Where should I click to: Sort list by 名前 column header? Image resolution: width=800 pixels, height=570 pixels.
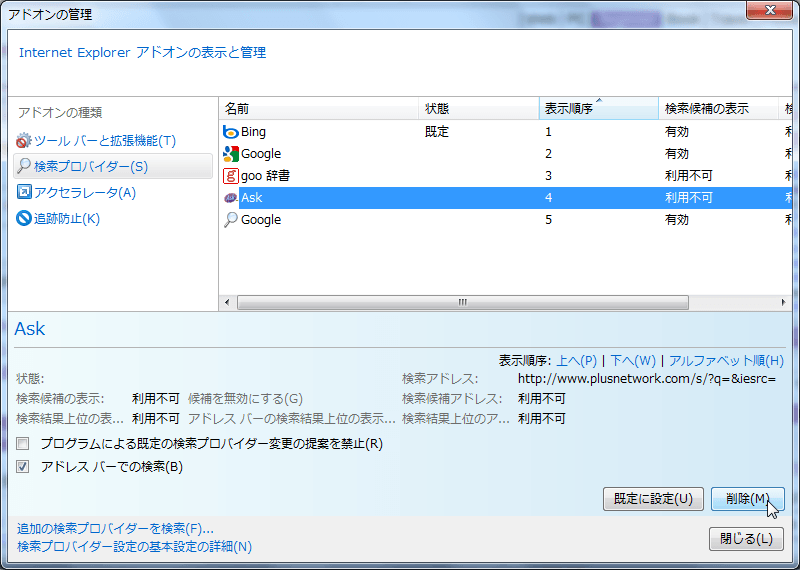point(319,109)
